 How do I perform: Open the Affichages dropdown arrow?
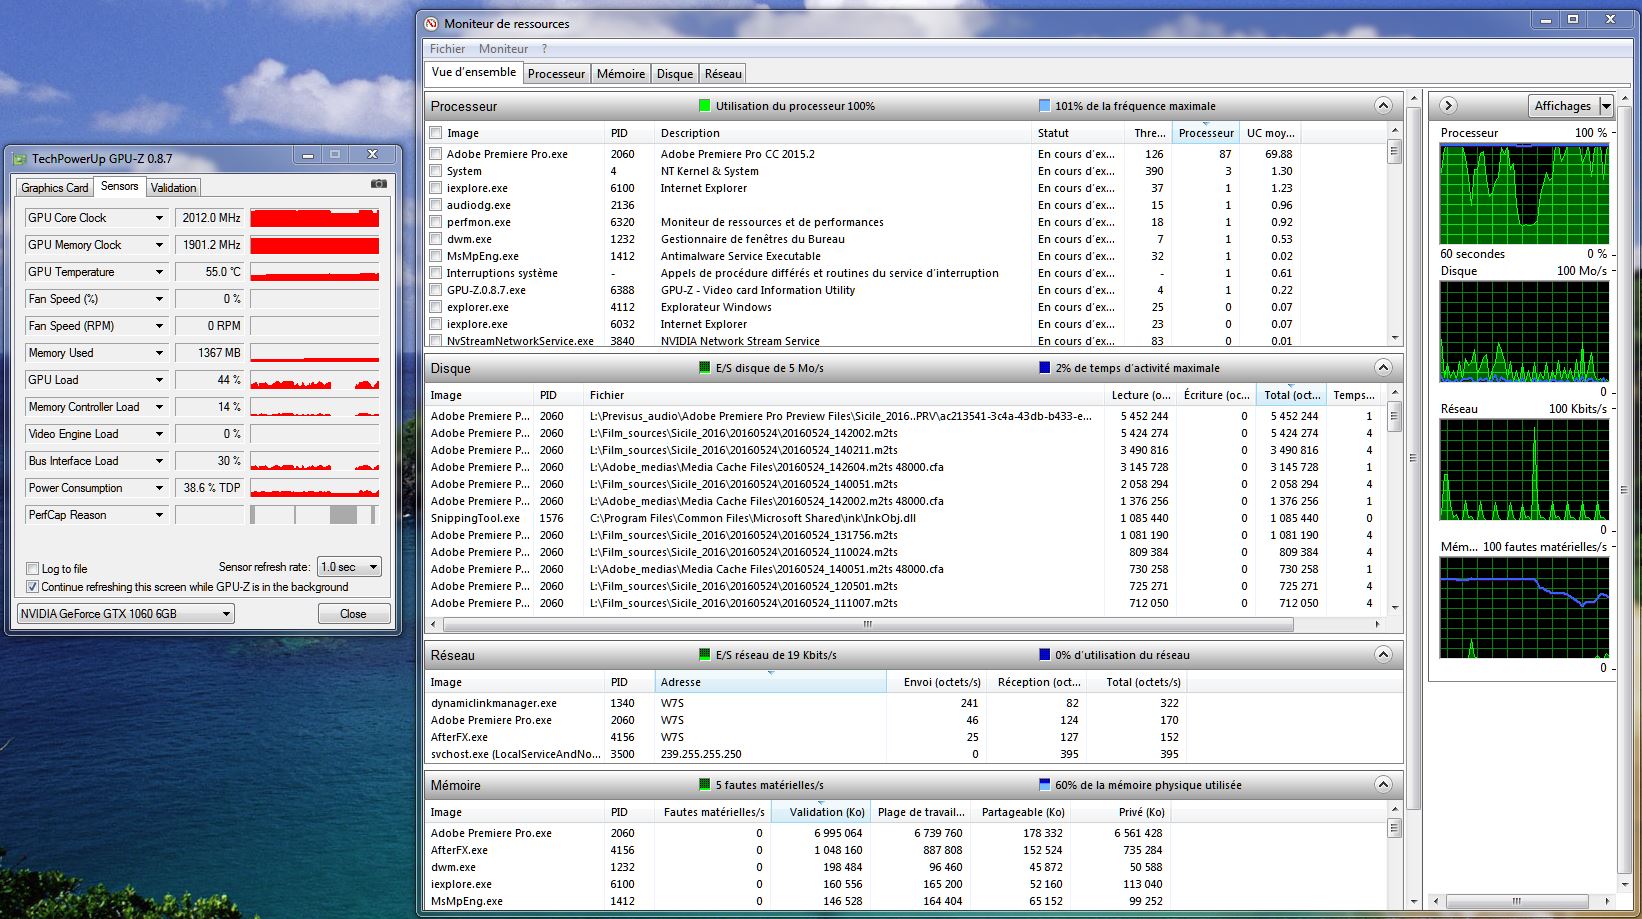(x=1606, y=105)
